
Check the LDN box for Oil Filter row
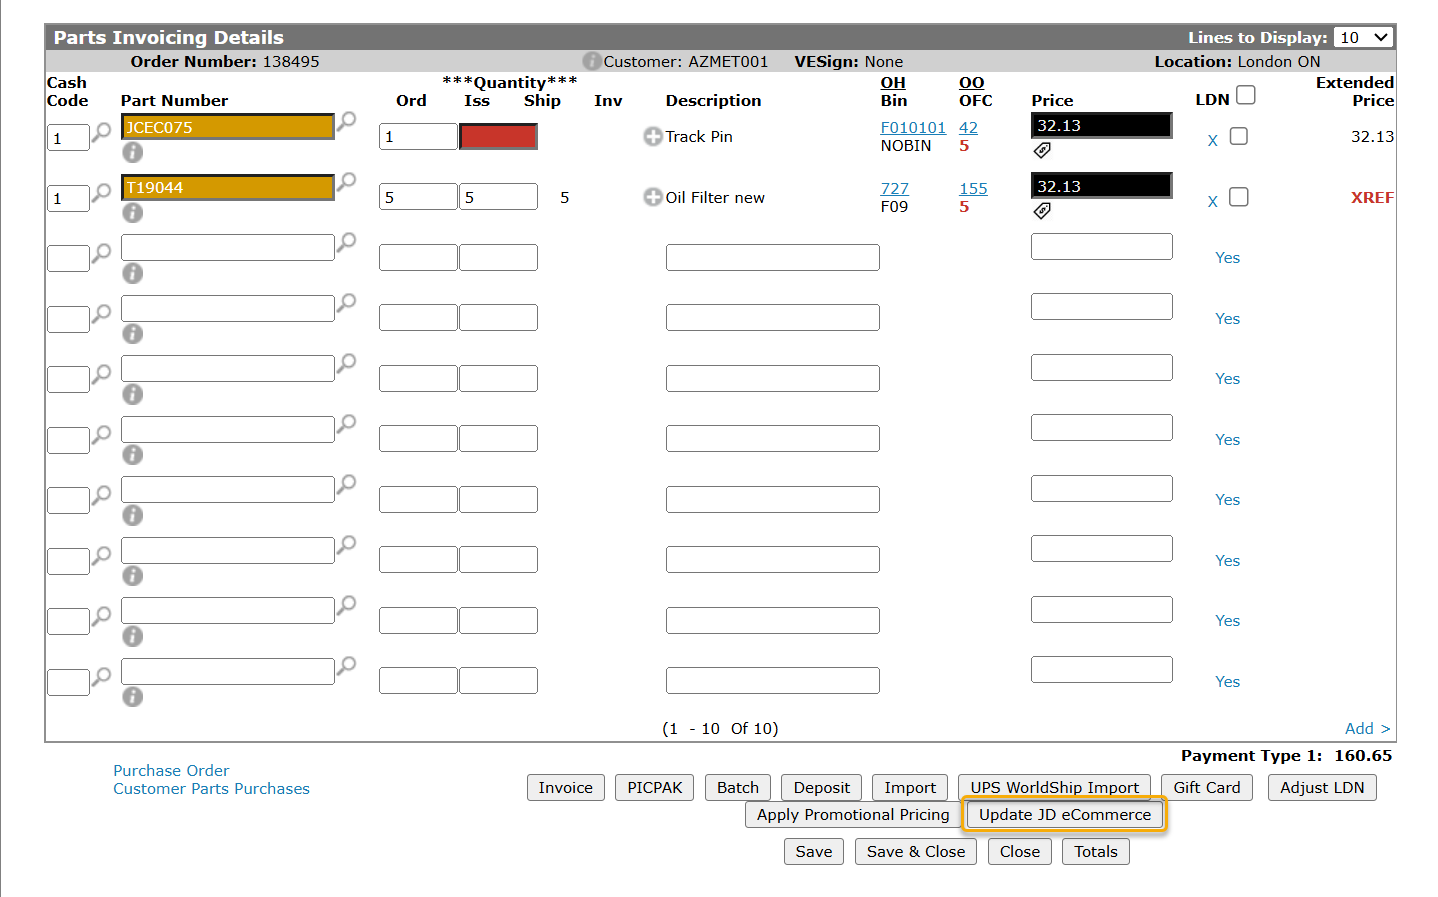click(1238, 197)
